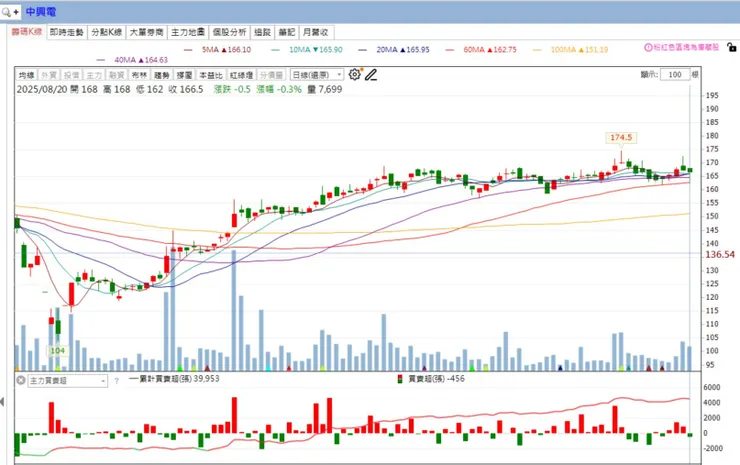Image resolution: width=740 pixels, height=465 pixels.
Task: Click the 20MA ▲165.95 value
Action: pyautogui.click(x=403, y=50)
